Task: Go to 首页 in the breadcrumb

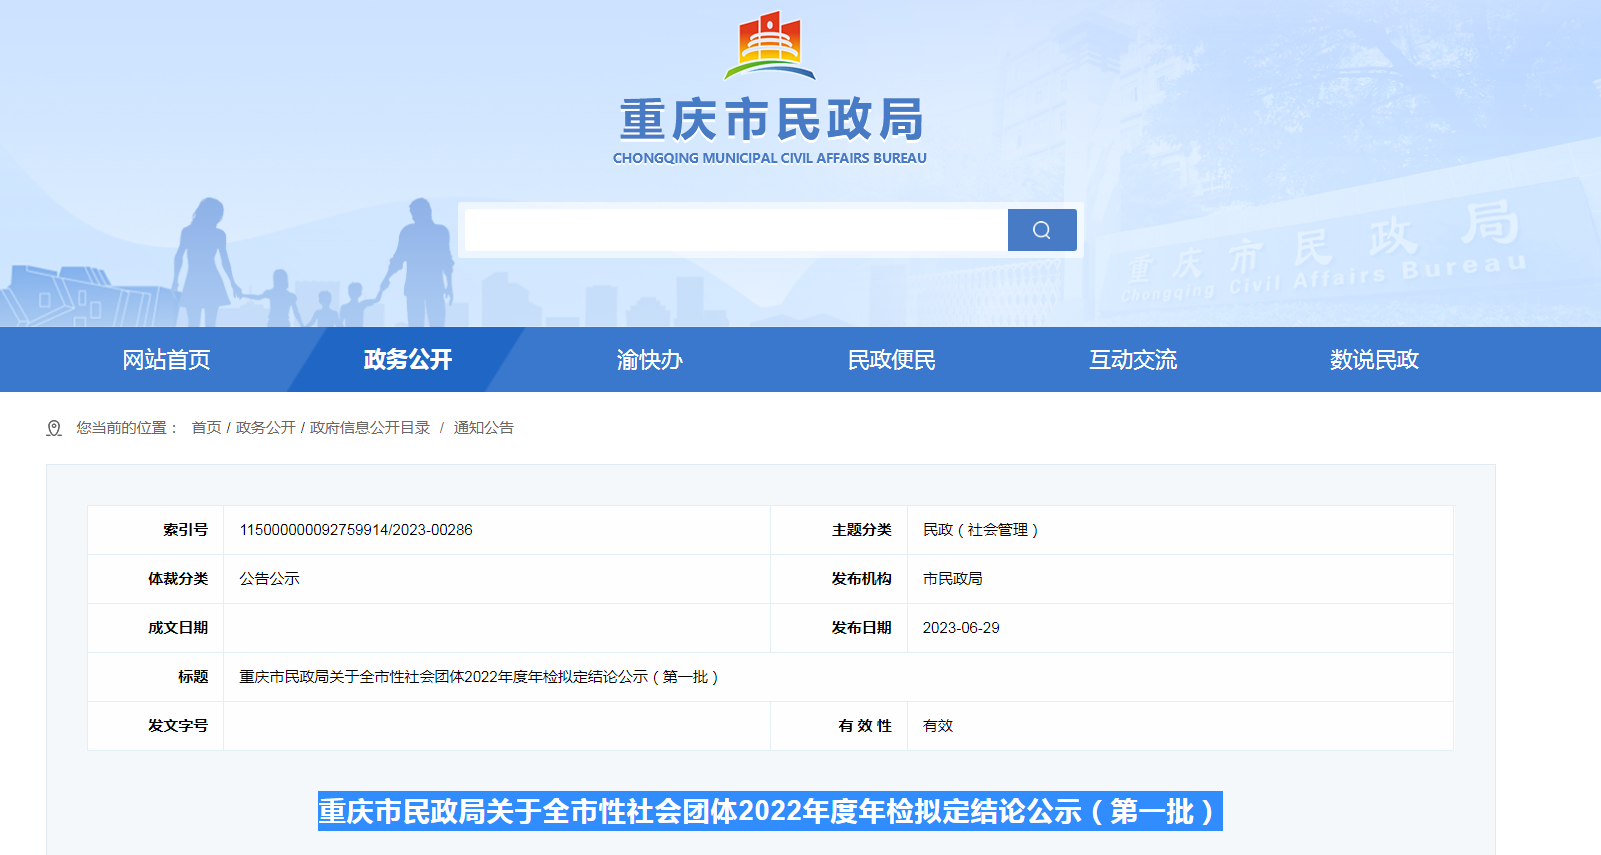Action: (206, 428)
